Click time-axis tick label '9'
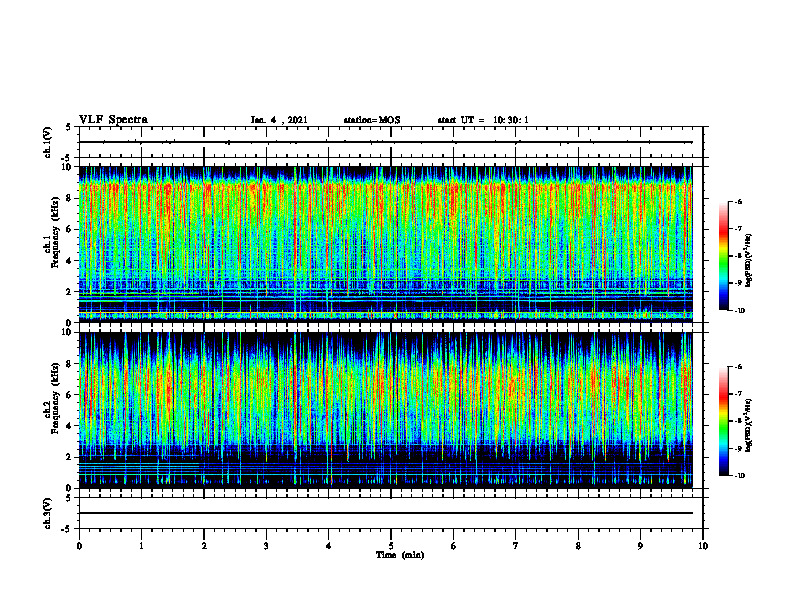This screenshot has width=792, height=612. tap(640, 546)
